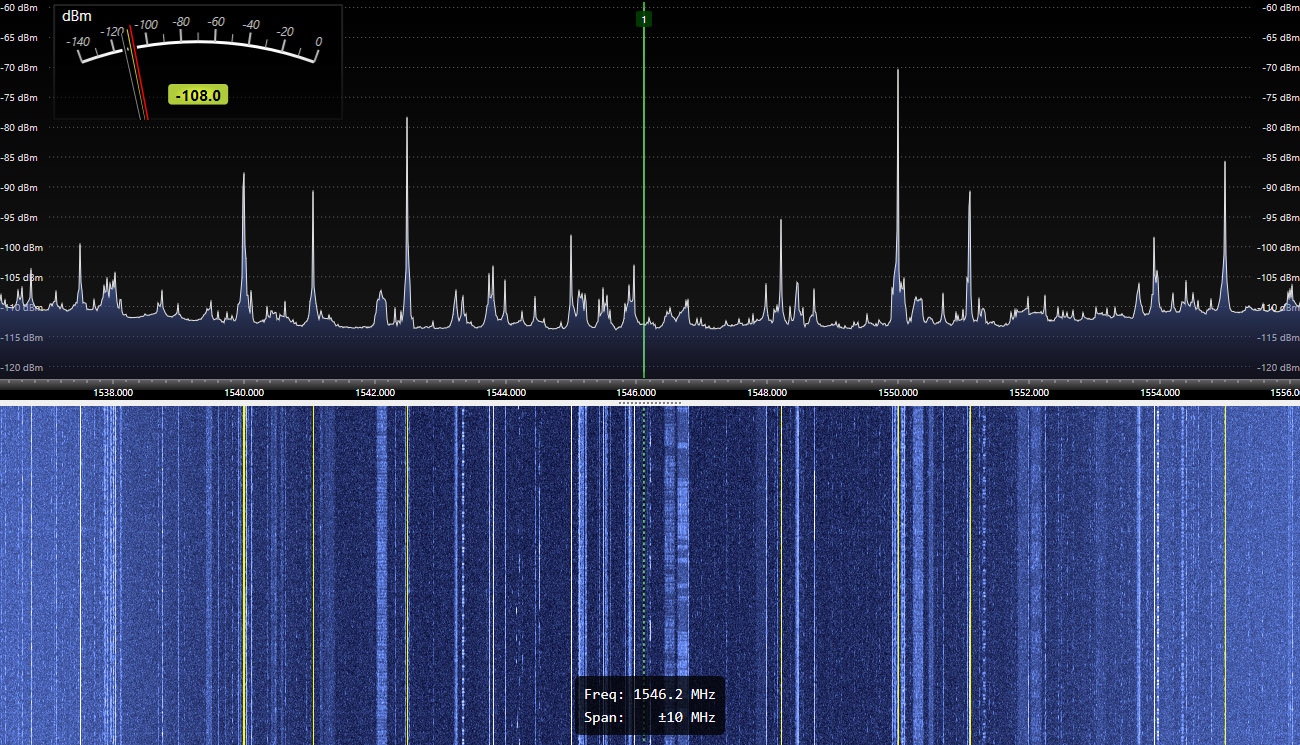Click the Freq: 1546.2 MHz tooltip text
1300x745 pixels.
click(x=650, y=694)
